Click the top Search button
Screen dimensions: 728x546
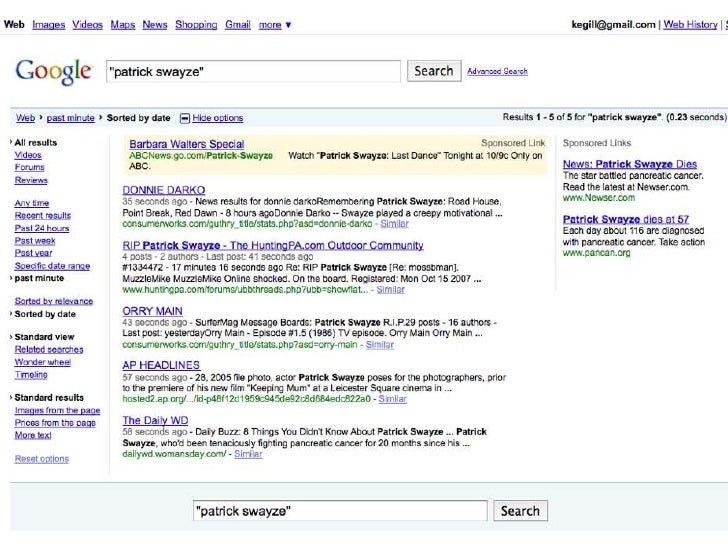click(x=434, y=71)
